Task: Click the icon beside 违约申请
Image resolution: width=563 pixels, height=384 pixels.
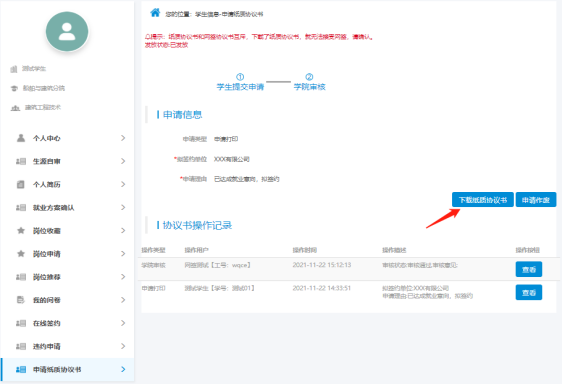Action: click(x=21, y=346)
